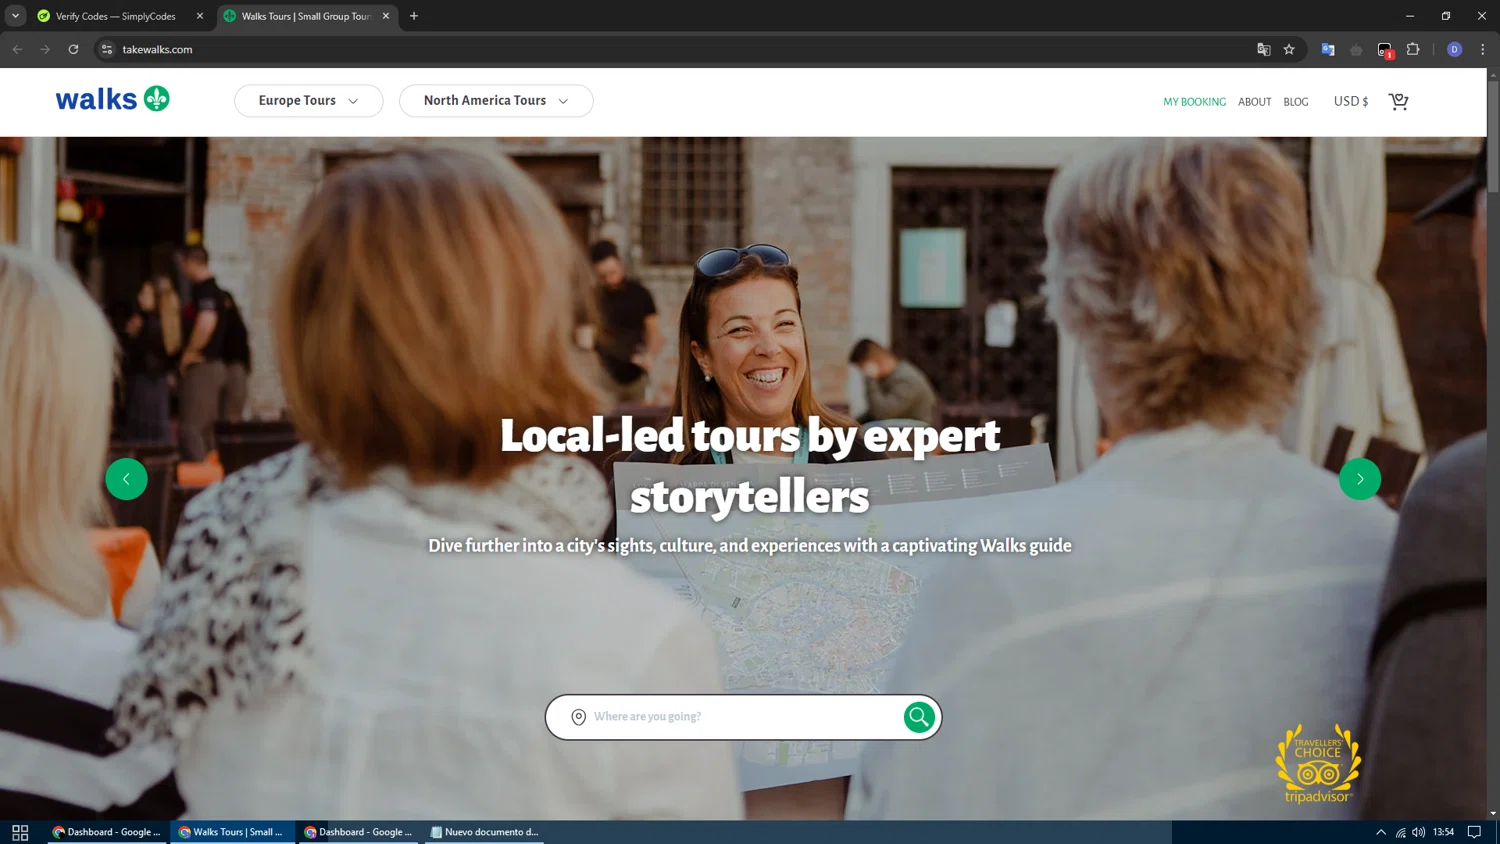Show hidden system tray icons

click(x=1381, y=832)
